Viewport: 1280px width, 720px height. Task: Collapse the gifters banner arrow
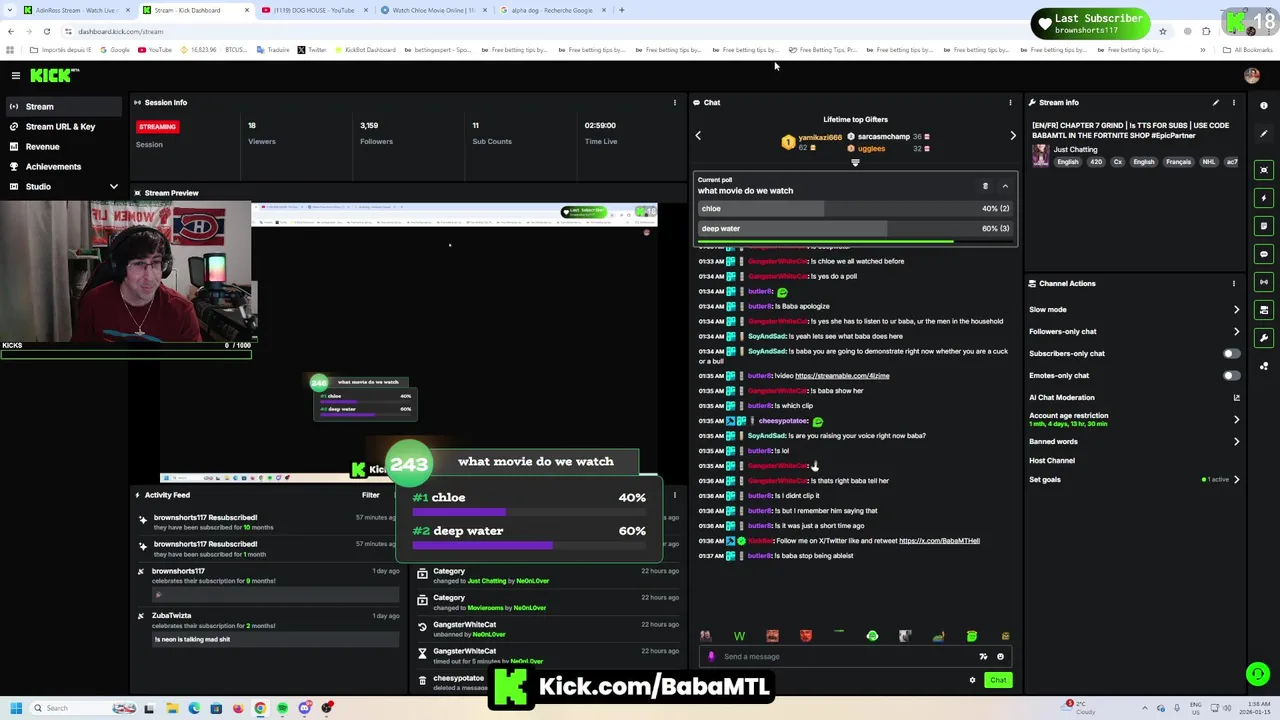click(x=855, y=162)
